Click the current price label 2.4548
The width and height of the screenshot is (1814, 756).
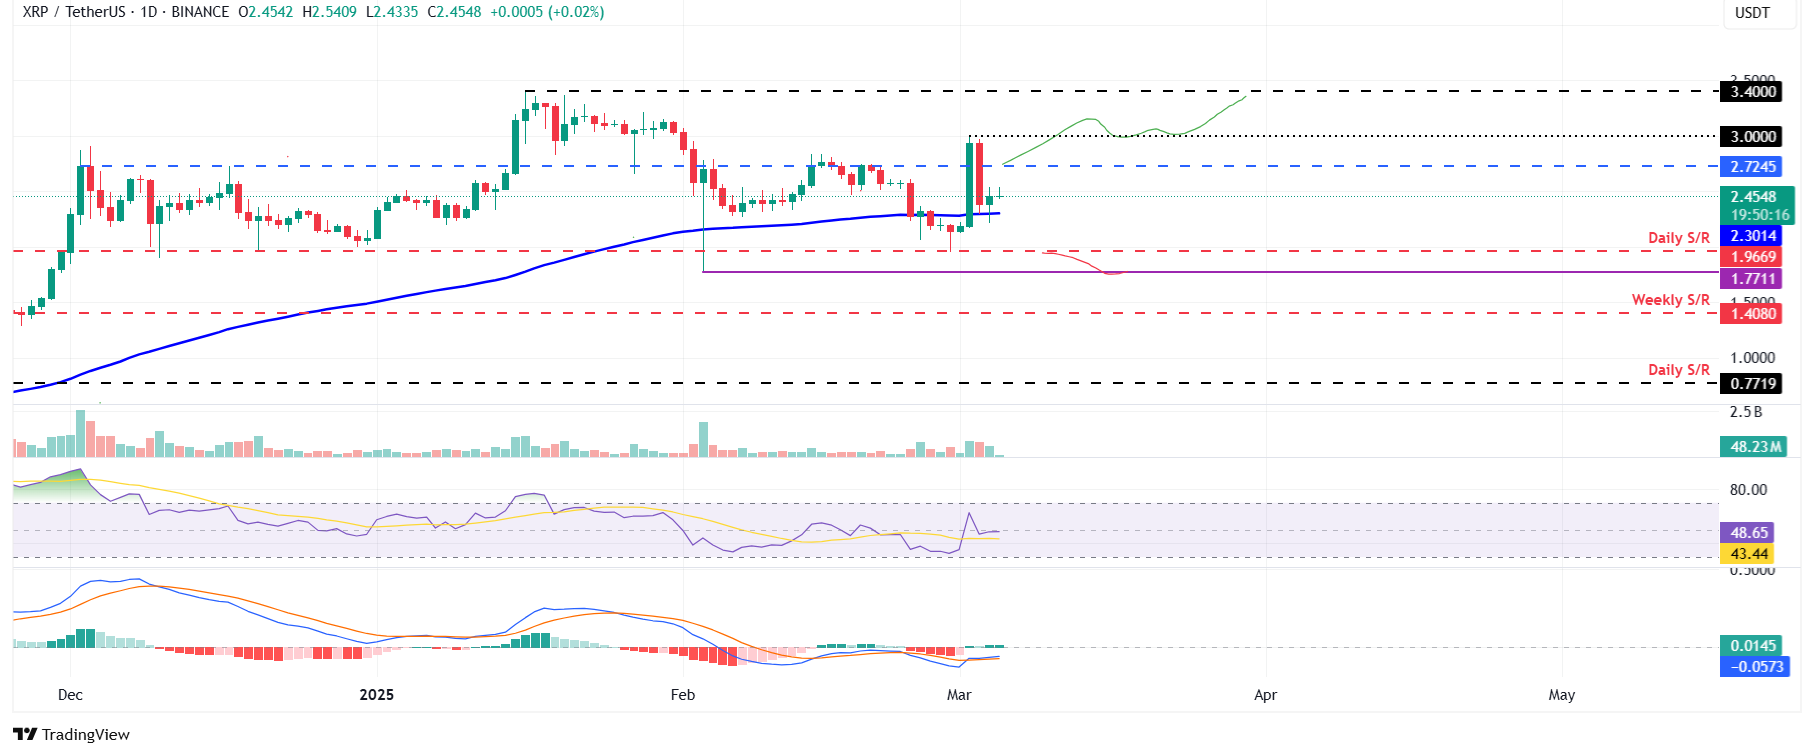(1754, 197)
